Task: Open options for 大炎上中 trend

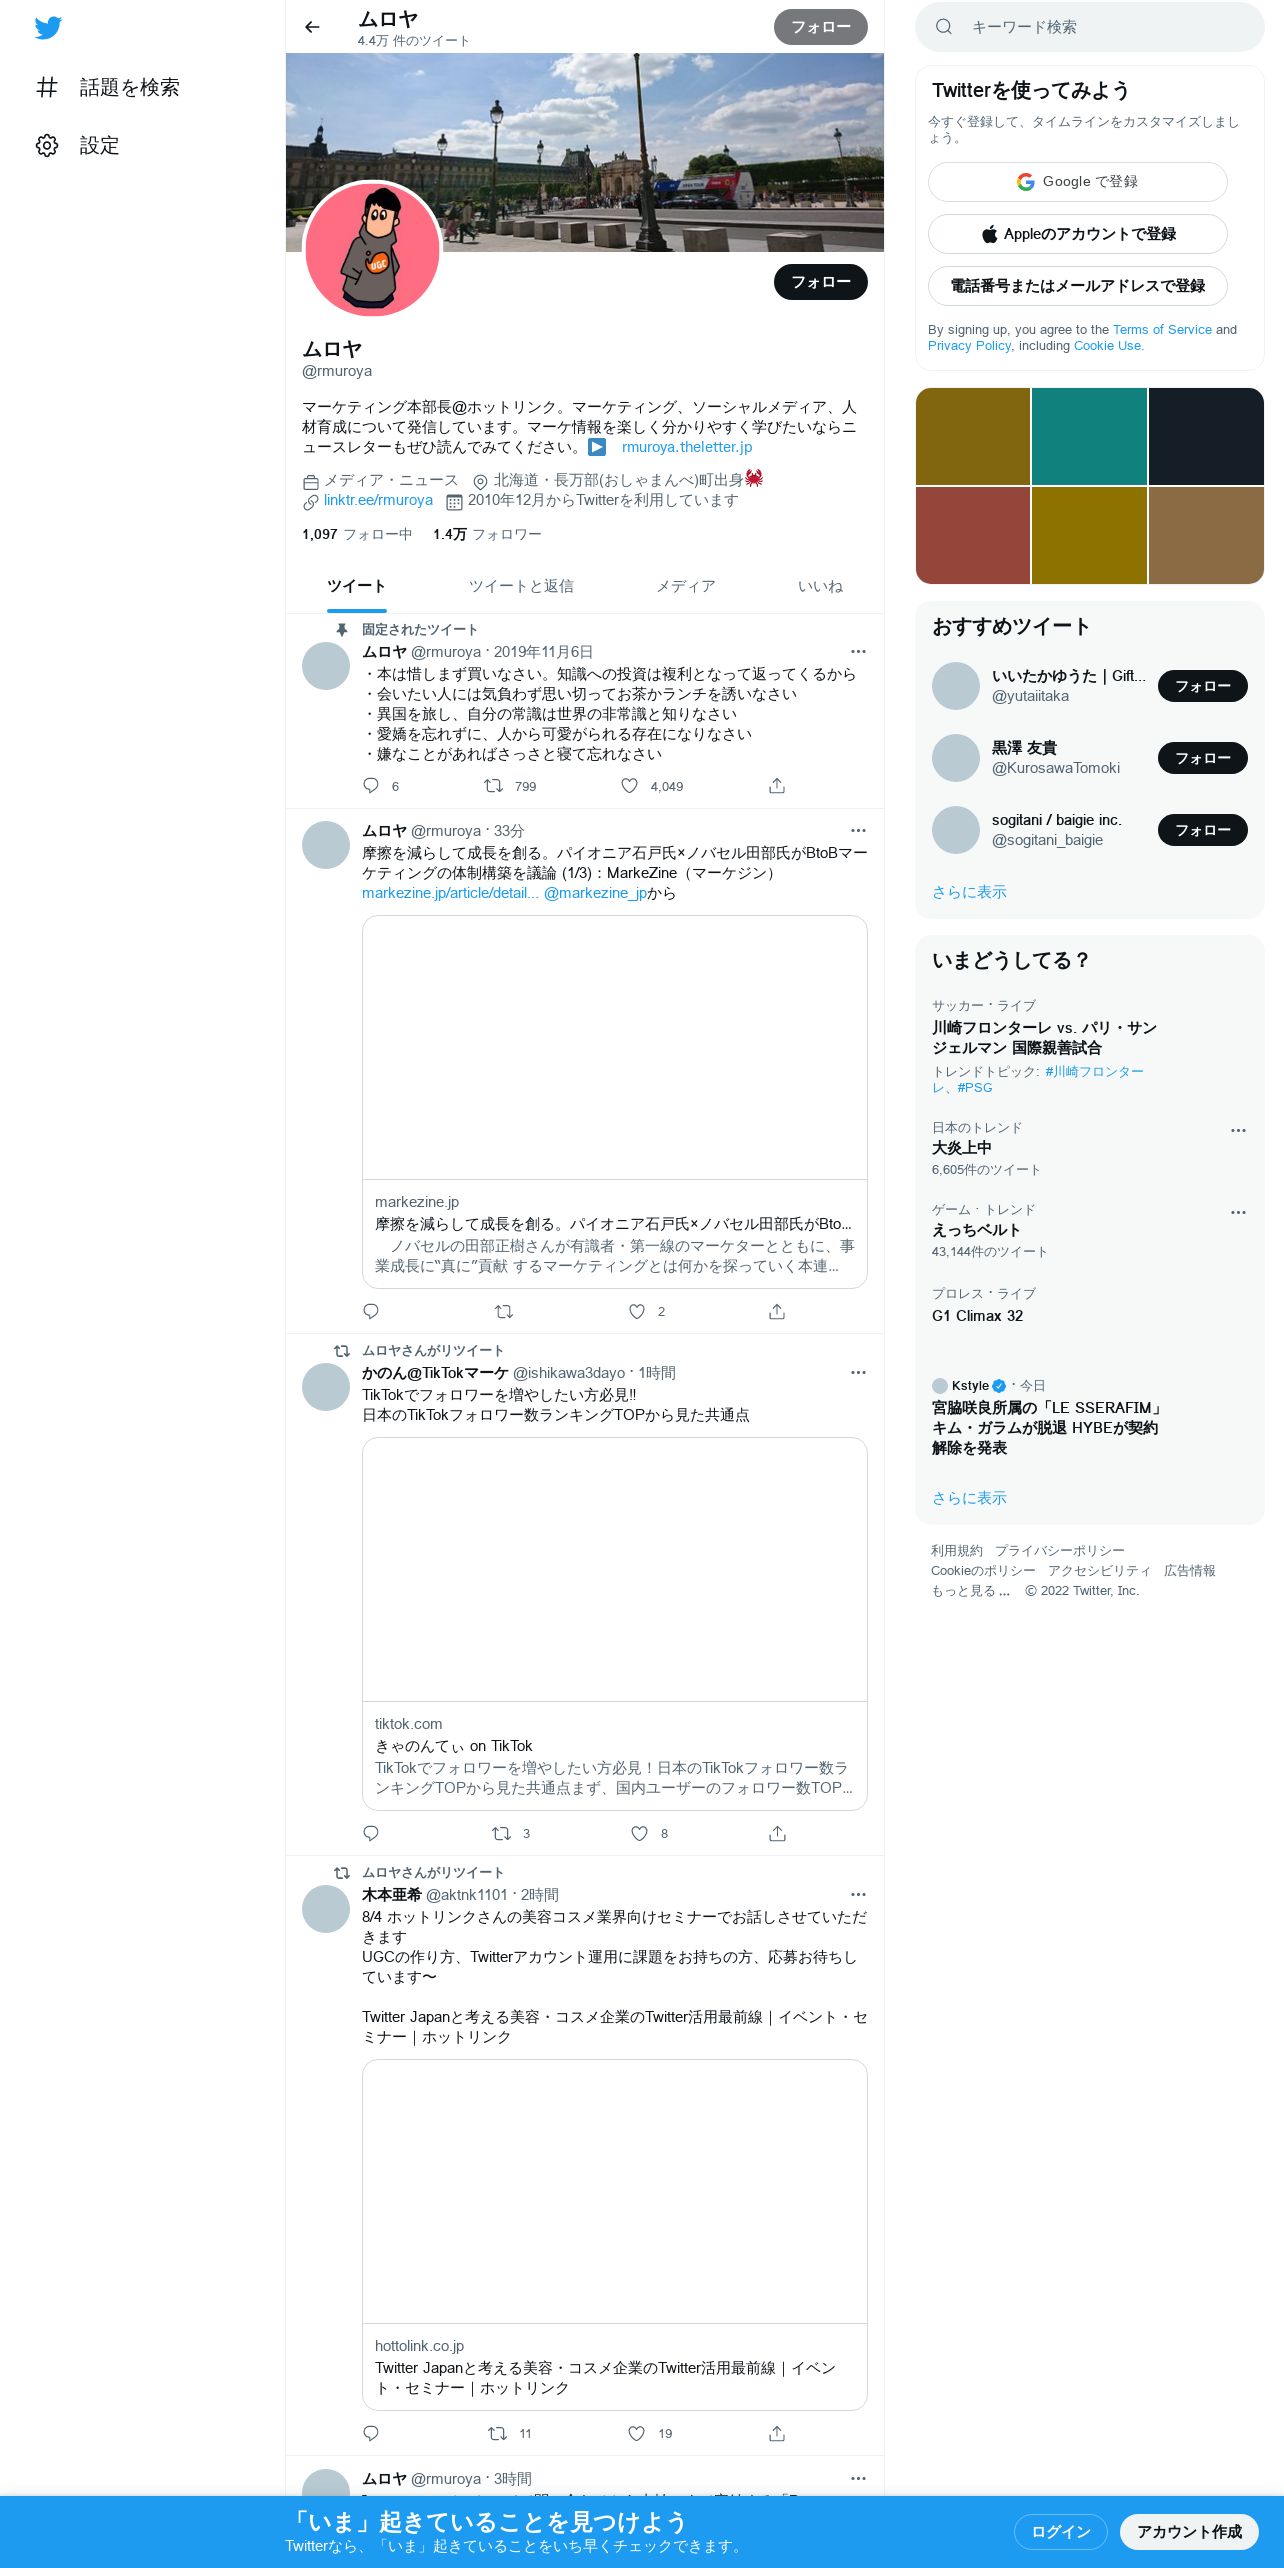Action: pyautogui.click(x=1238, y=1130)
